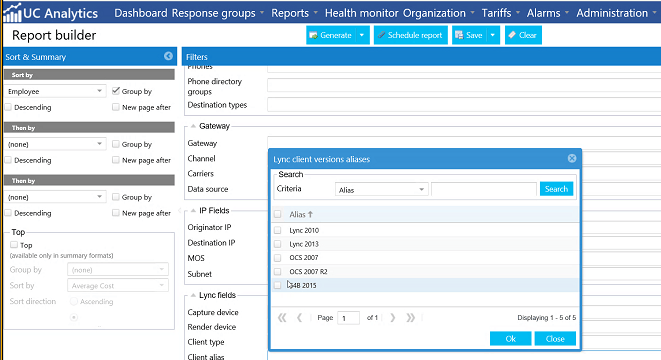Open the Average Cost sort dropdown

pyautogui.click(x=118, y=285)
